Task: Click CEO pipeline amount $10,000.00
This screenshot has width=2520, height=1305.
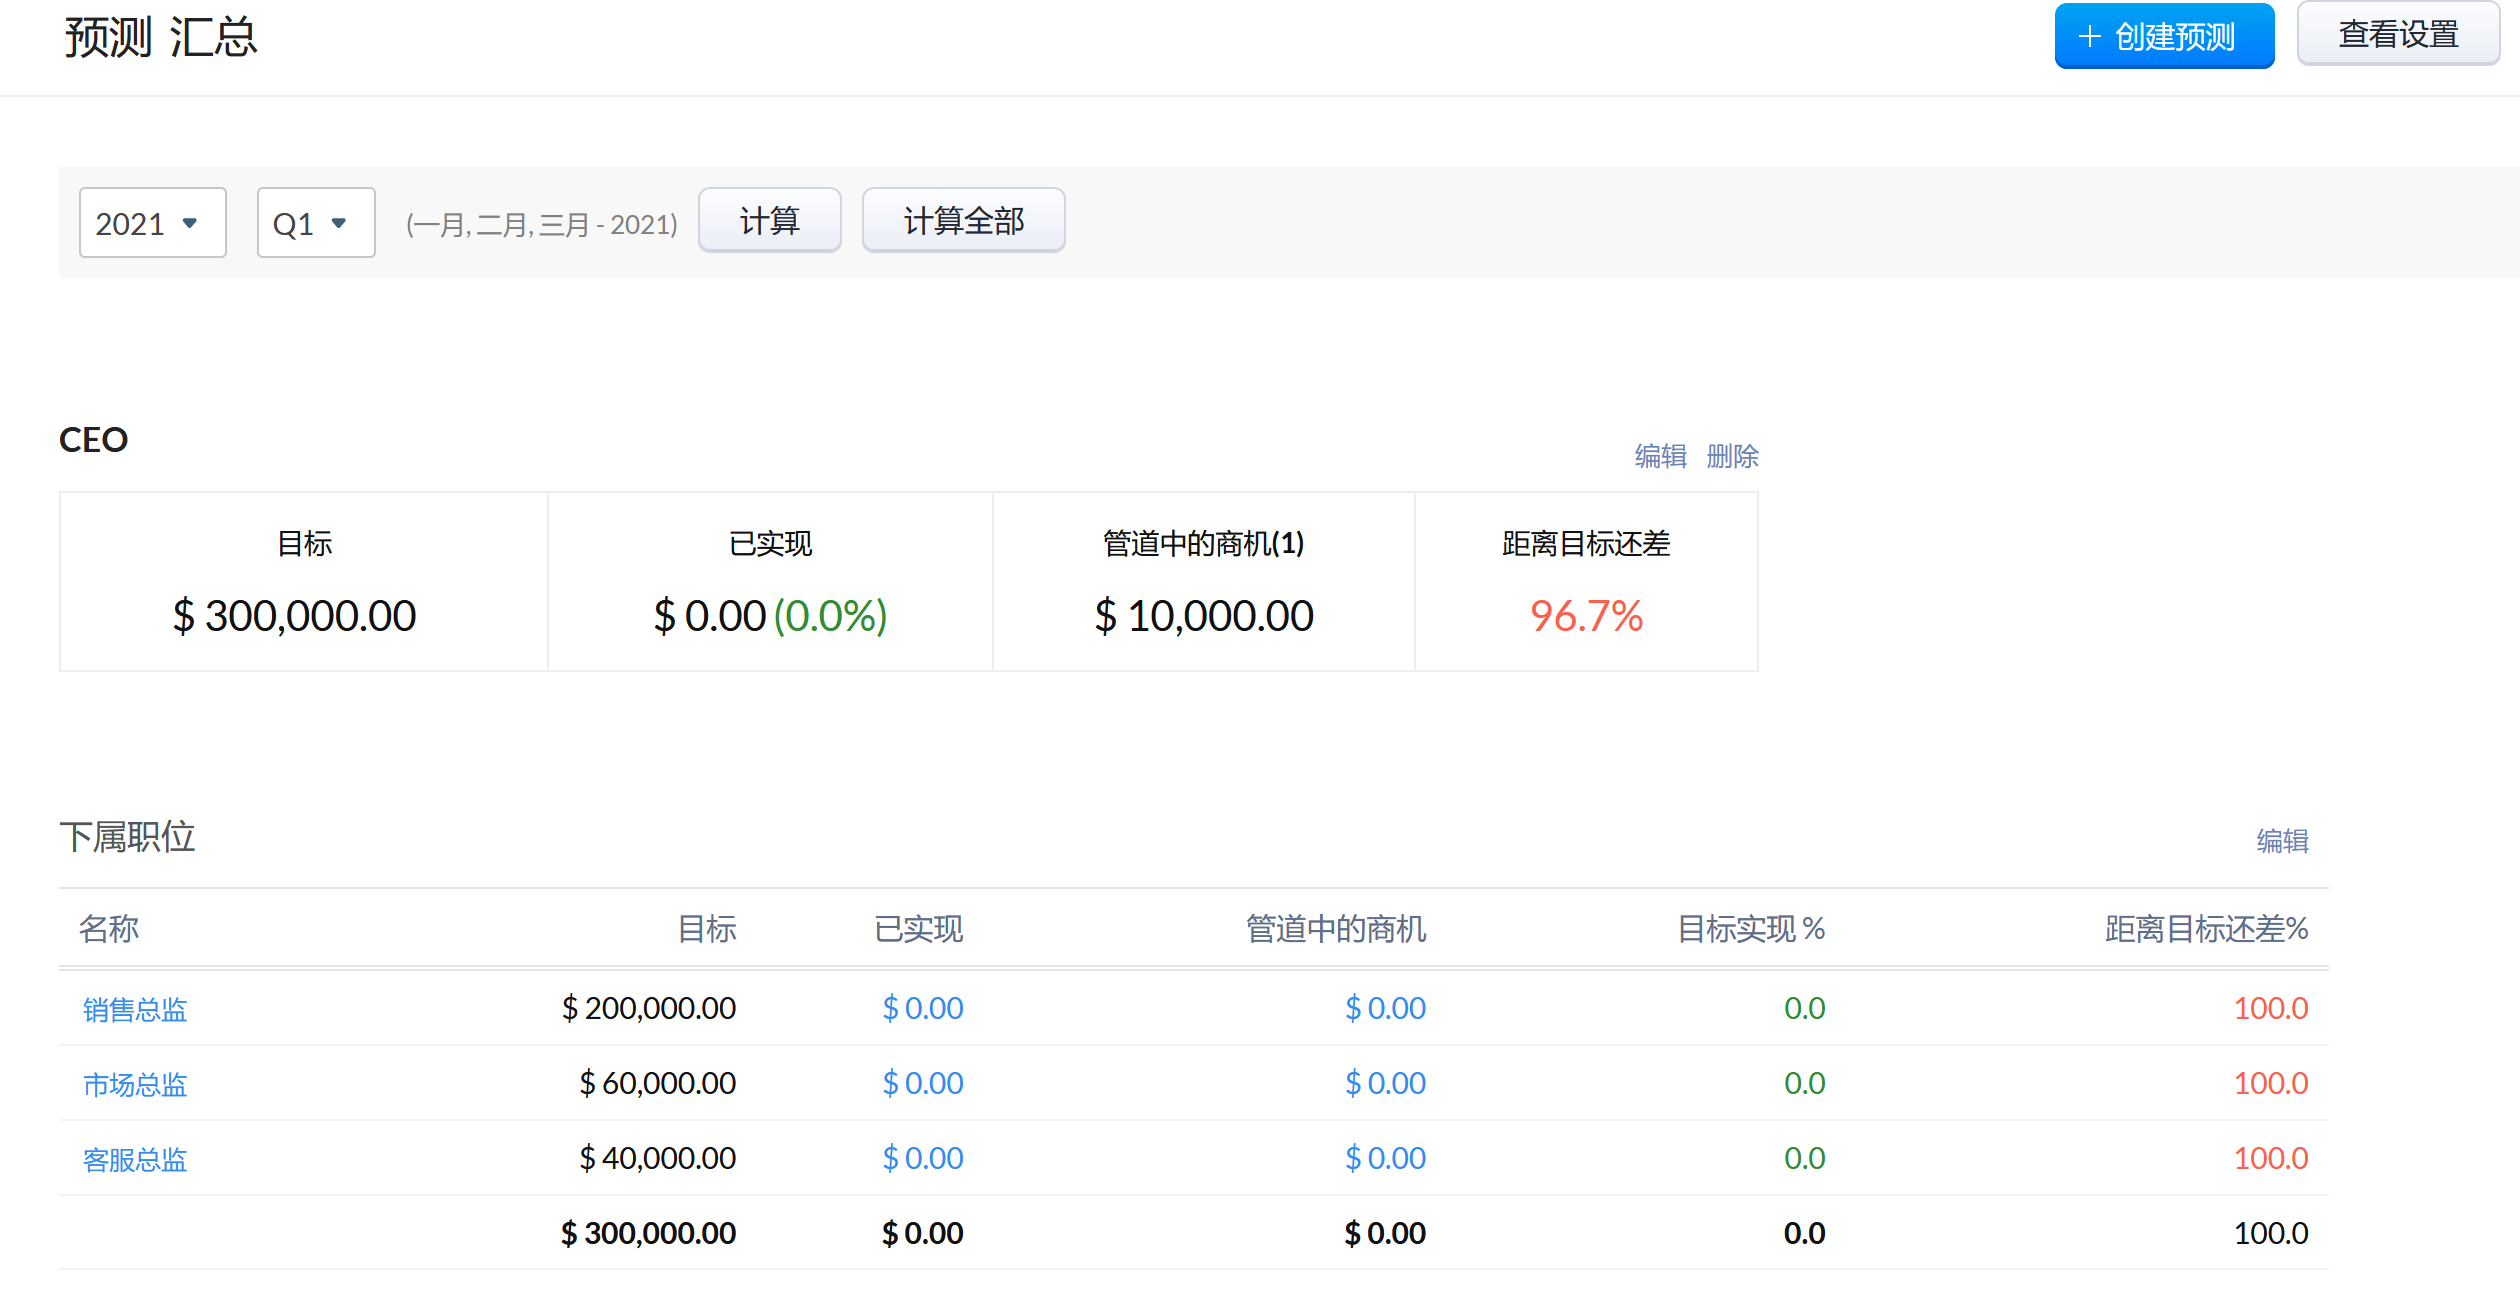Action: 1204,616
